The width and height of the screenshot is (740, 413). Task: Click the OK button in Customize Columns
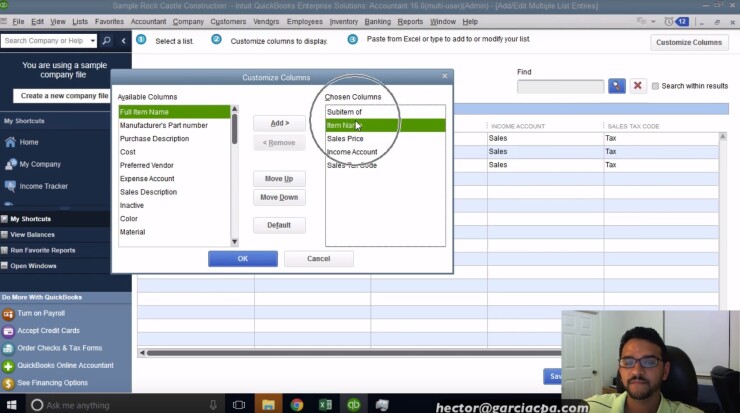click(242, 259)
